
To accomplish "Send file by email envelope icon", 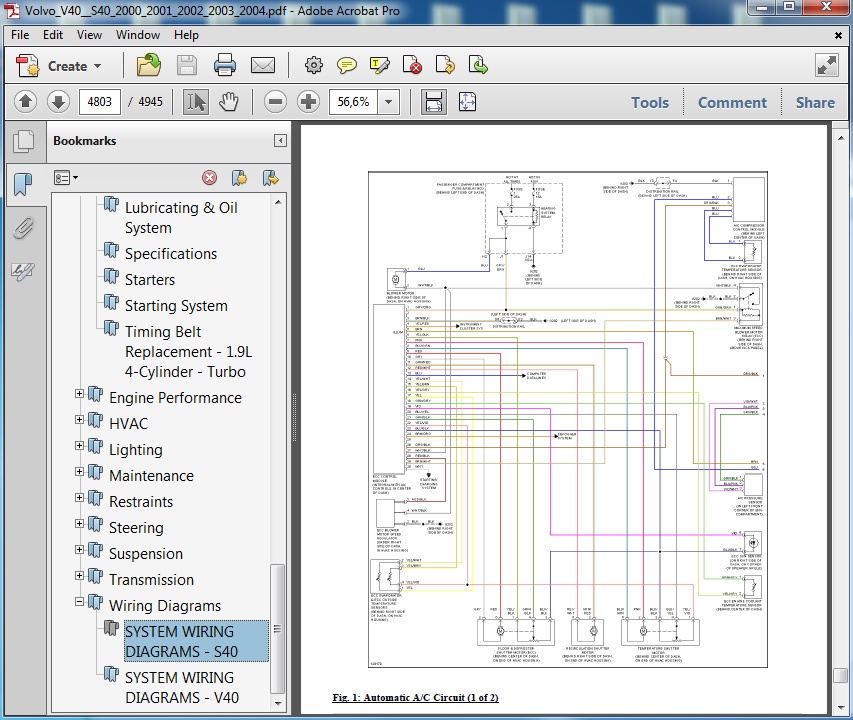I will point(263,66).
